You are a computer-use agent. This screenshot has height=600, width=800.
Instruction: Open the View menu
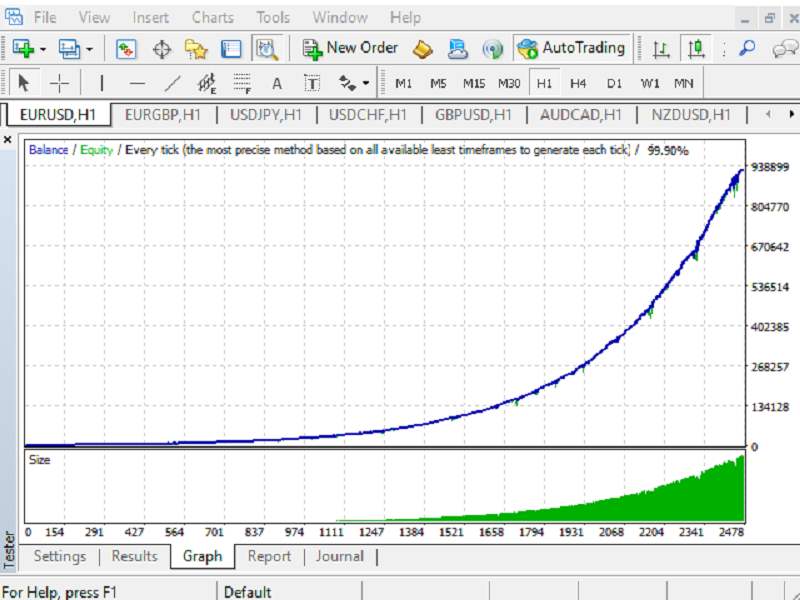pyautogui.click(x=94, y=18)
